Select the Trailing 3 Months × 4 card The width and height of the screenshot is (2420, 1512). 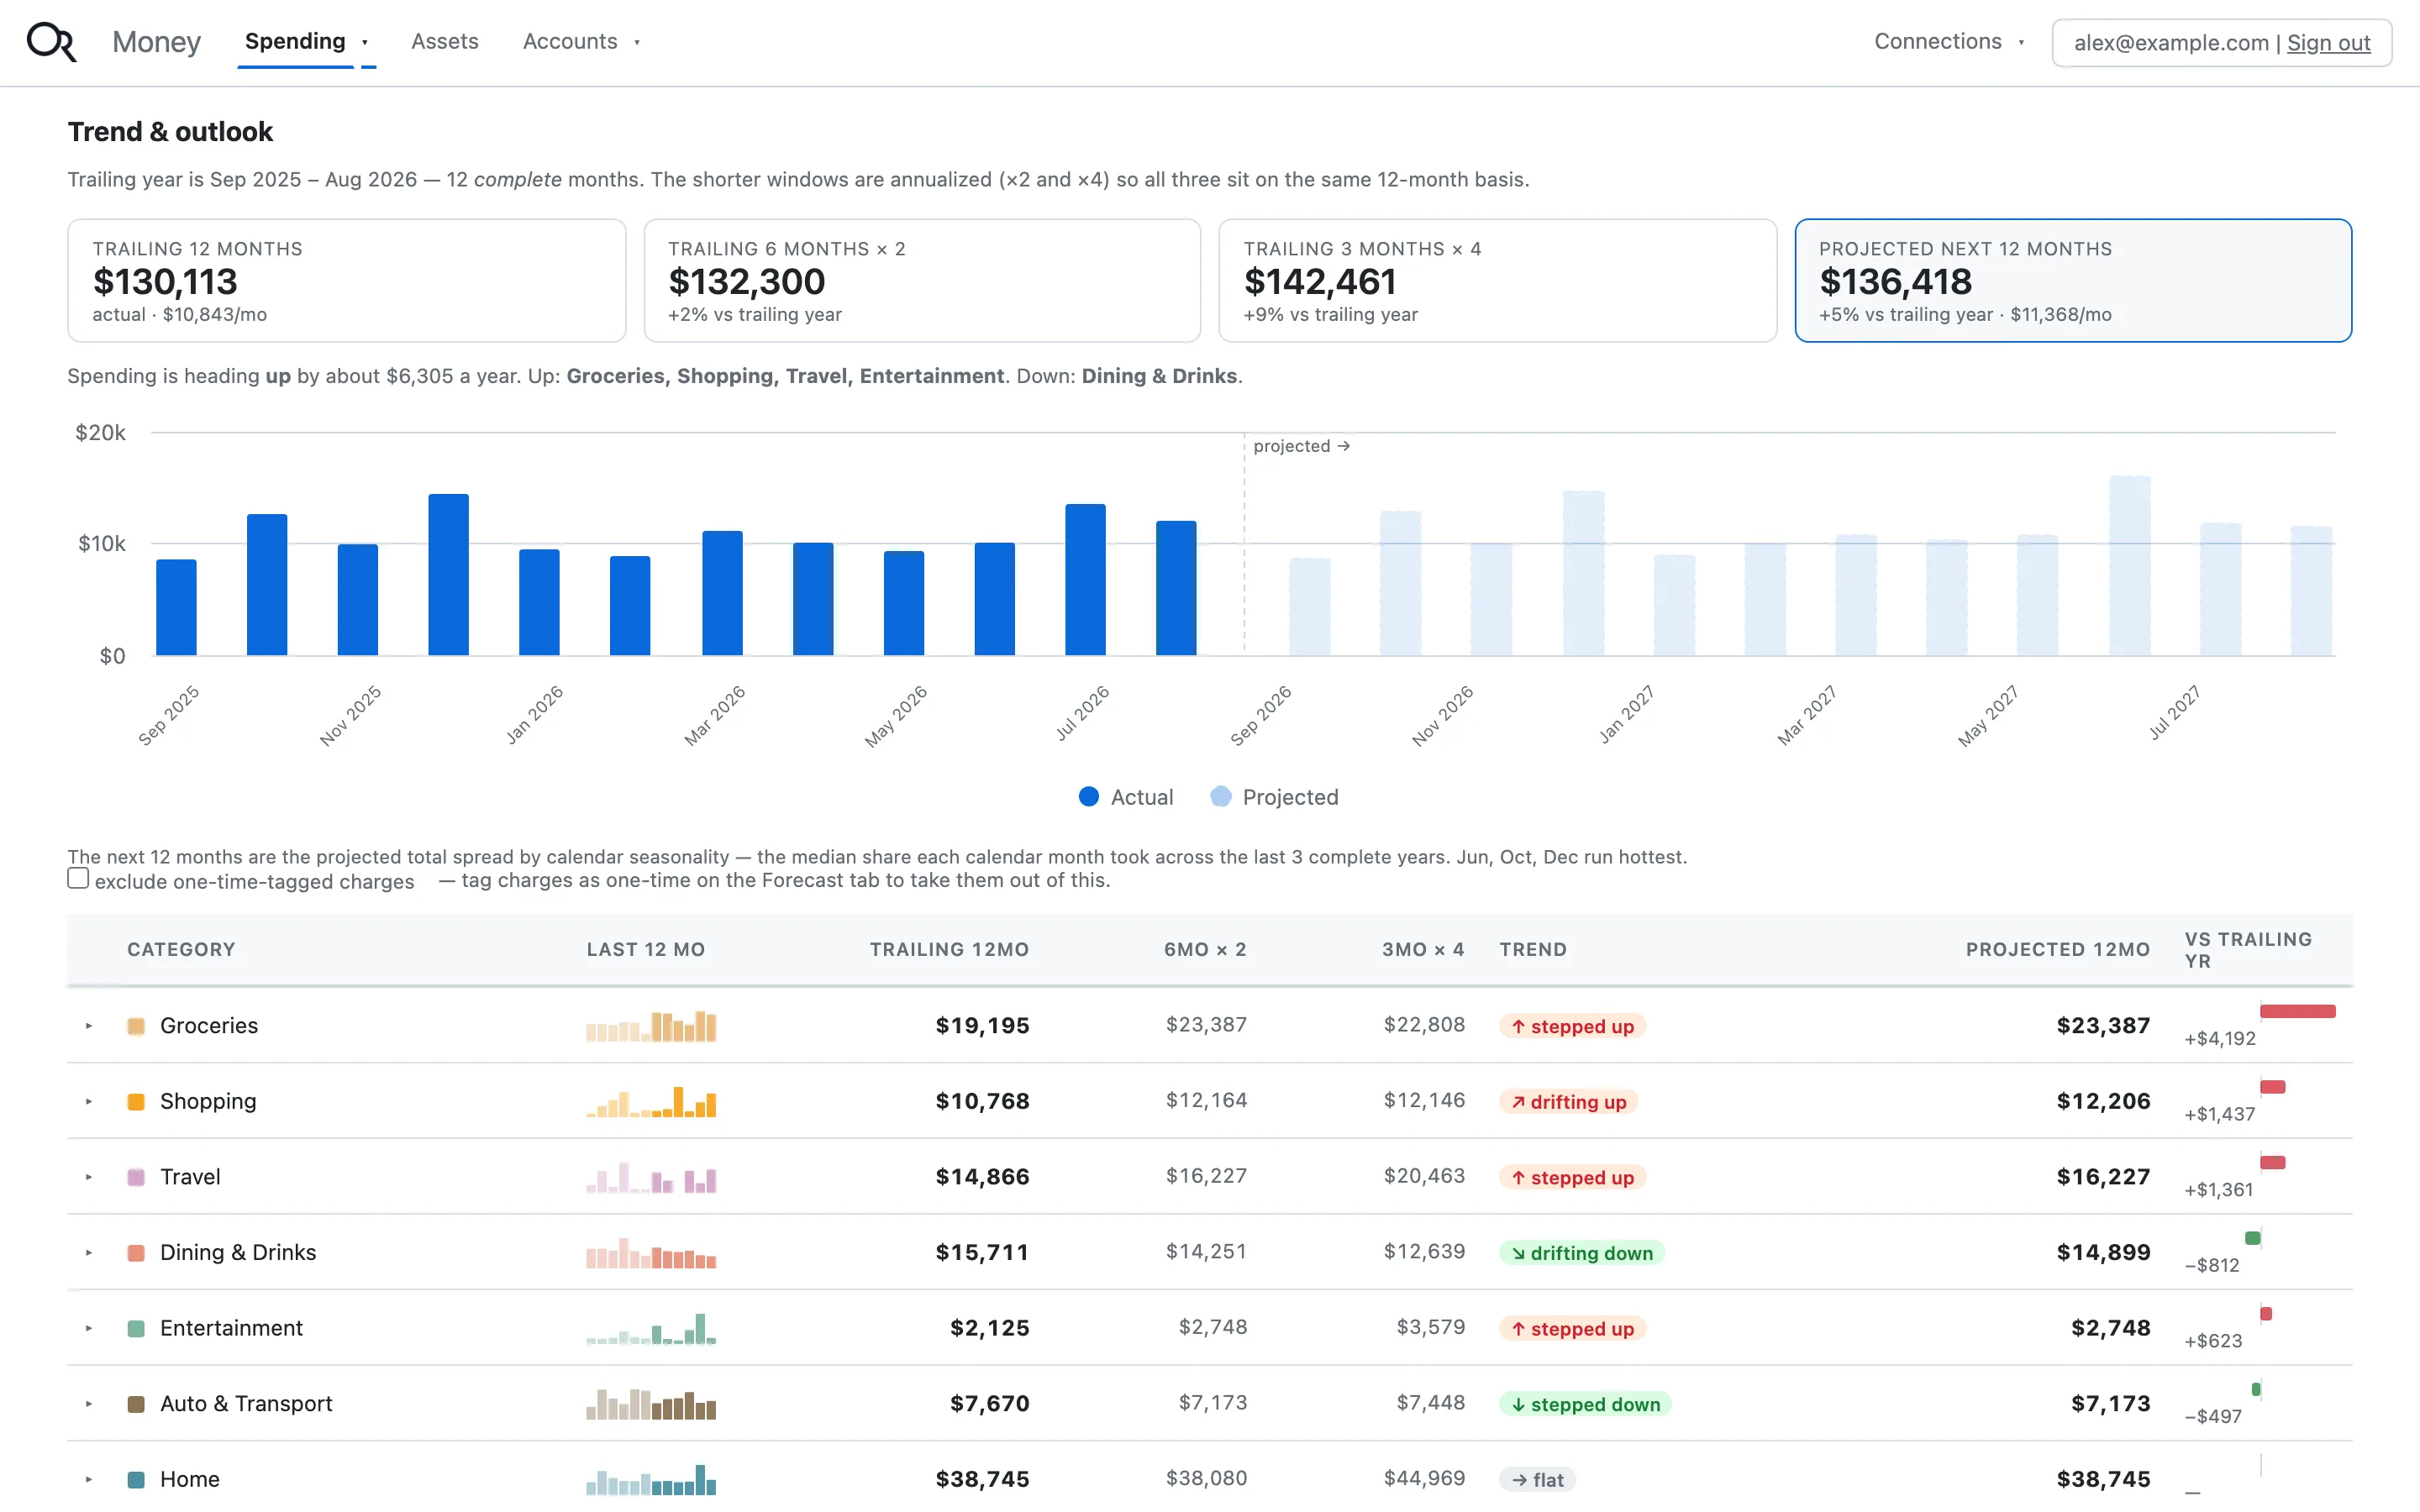click(1497, 281)
